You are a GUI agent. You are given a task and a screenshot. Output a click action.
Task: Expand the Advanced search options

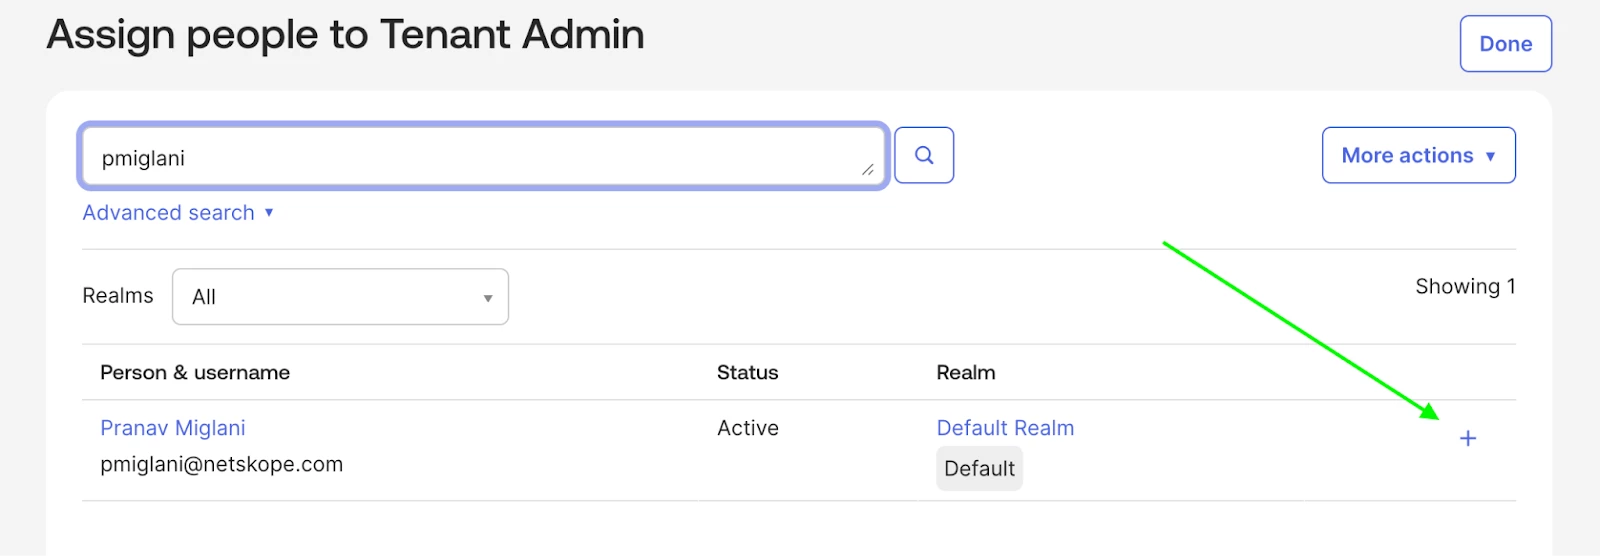pos(169,213)
